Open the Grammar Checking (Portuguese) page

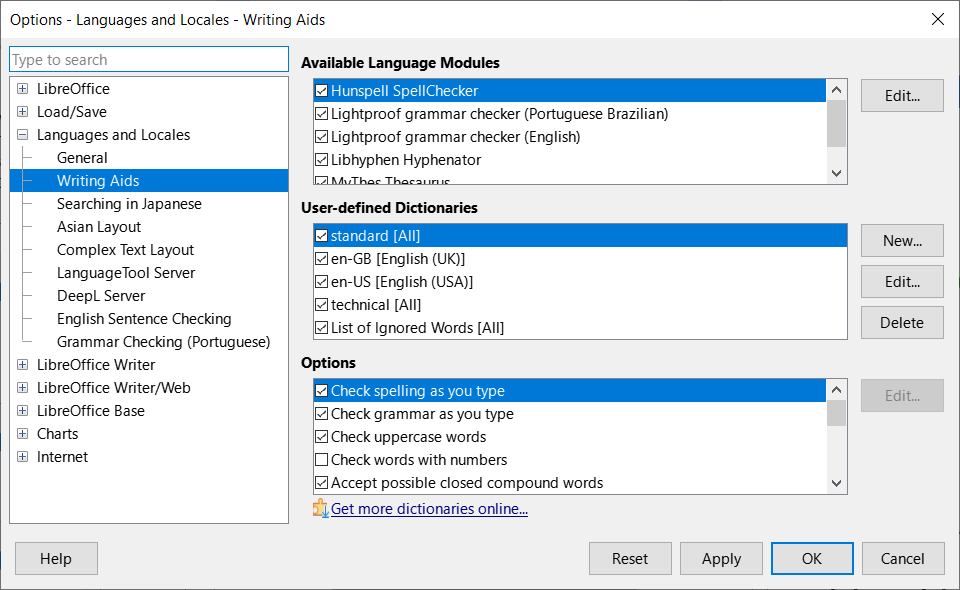tap(163, 341)
